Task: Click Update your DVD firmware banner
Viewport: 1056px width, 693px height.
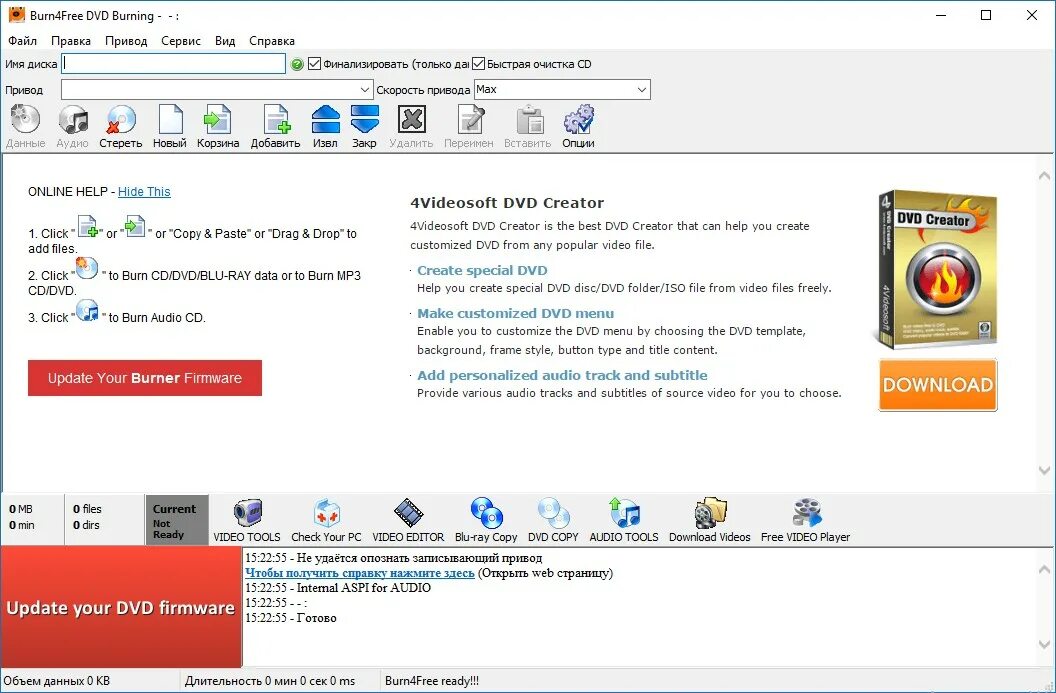Action: (x=121, y=607)
